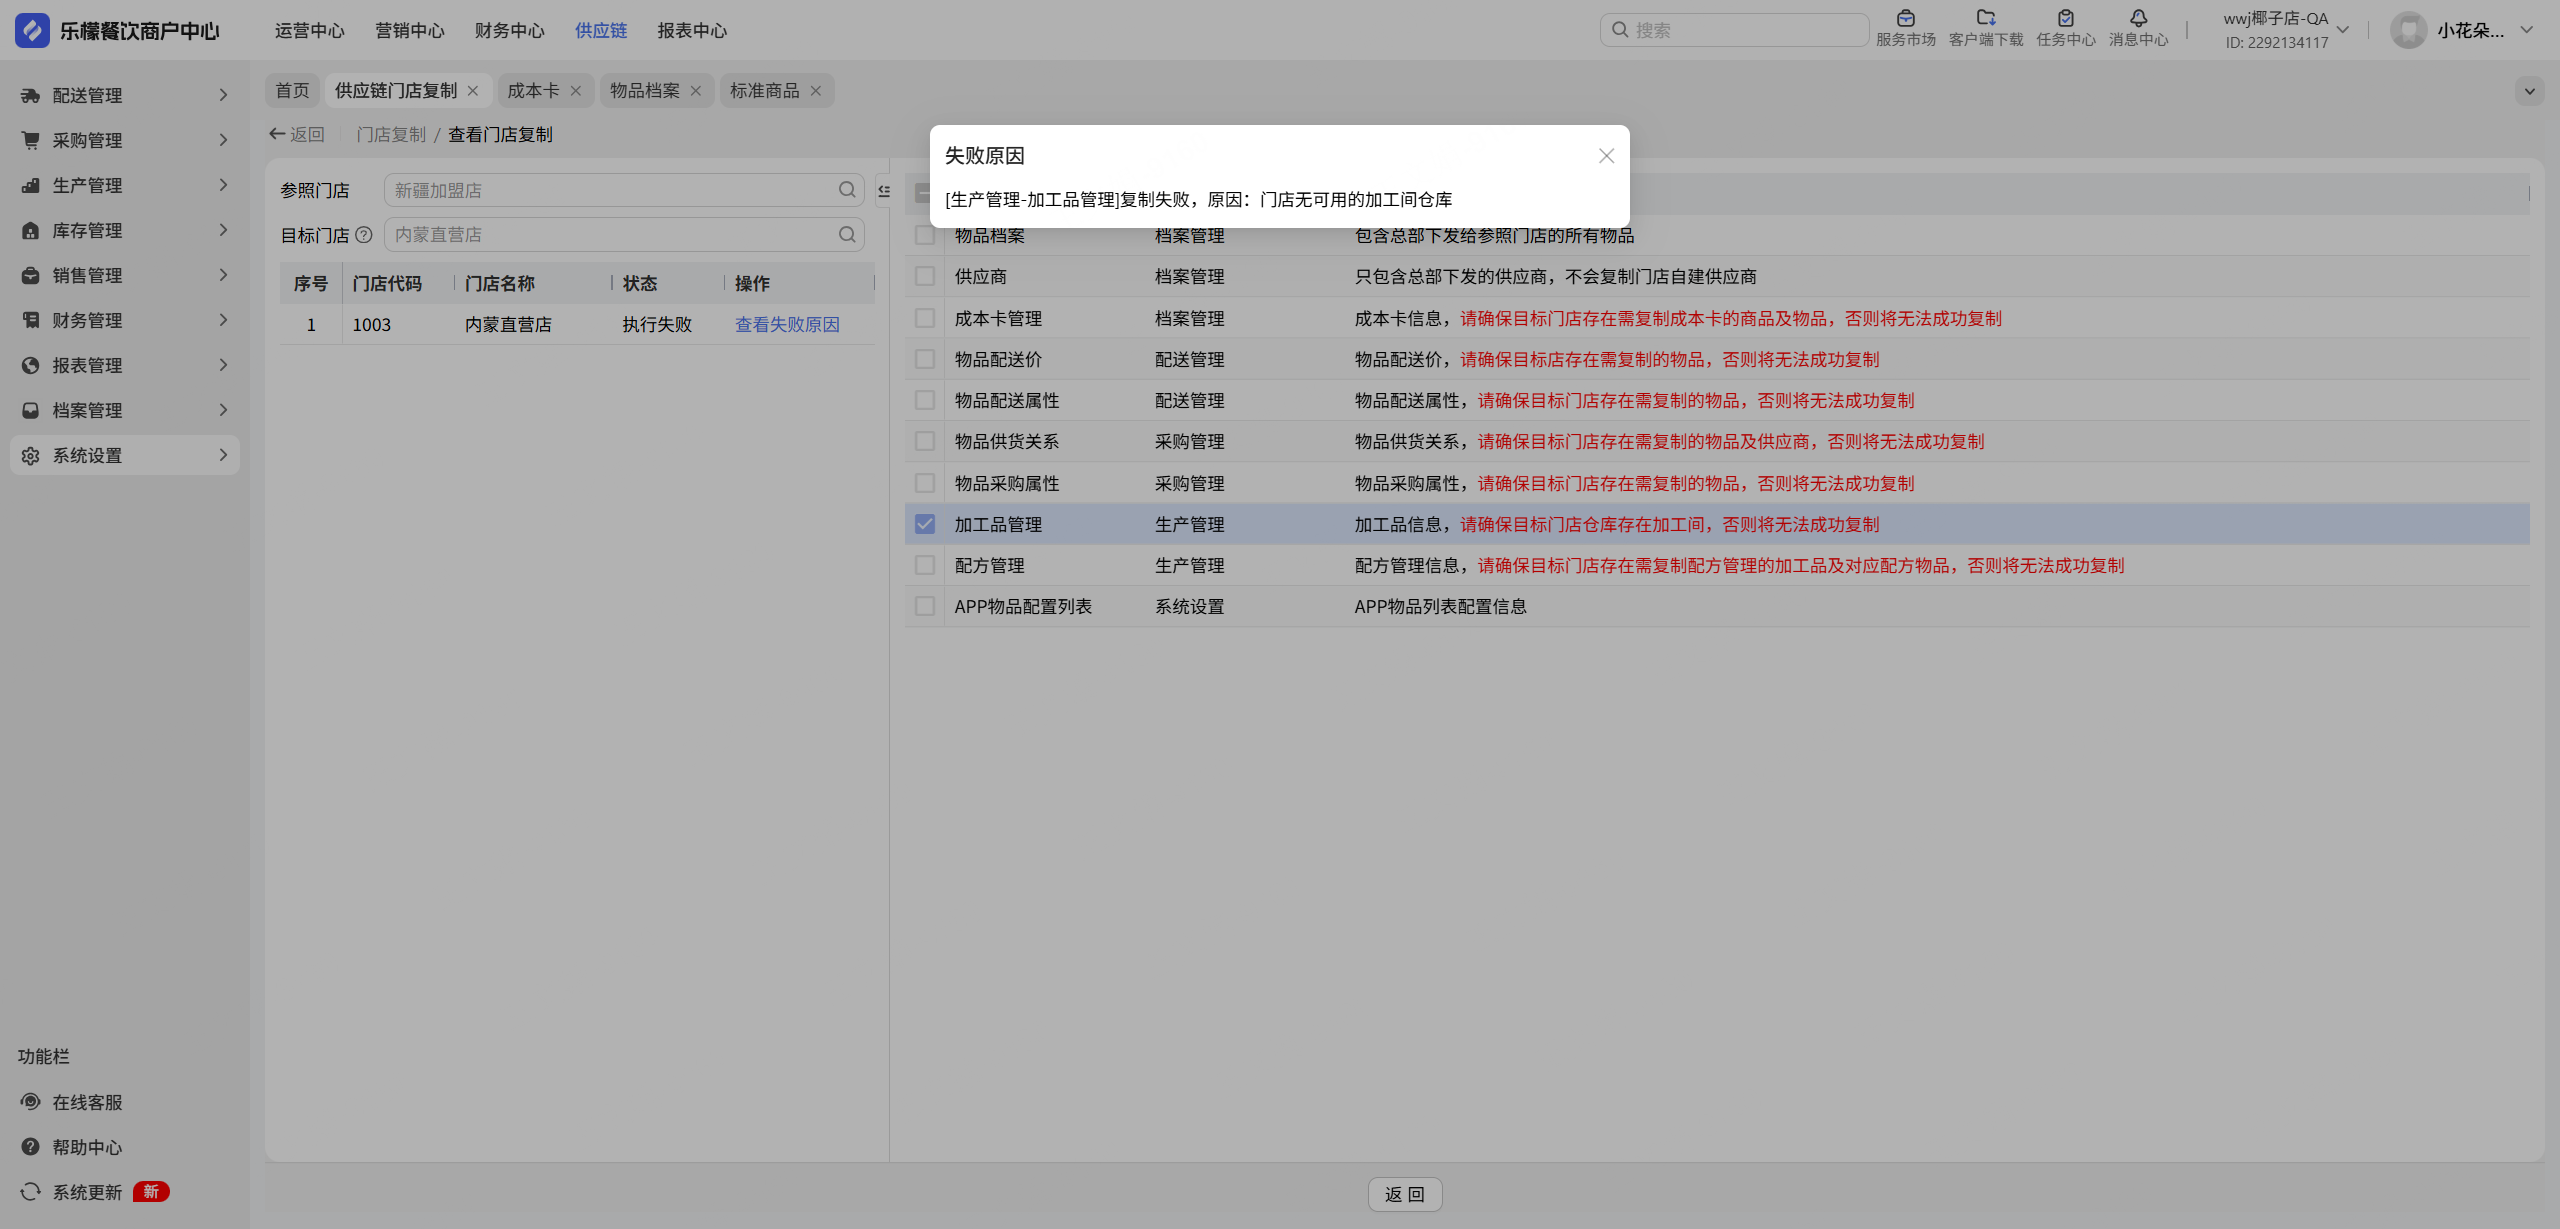
Task: Switch to the 成本卡 tab
Action: [x=533, y=91]
